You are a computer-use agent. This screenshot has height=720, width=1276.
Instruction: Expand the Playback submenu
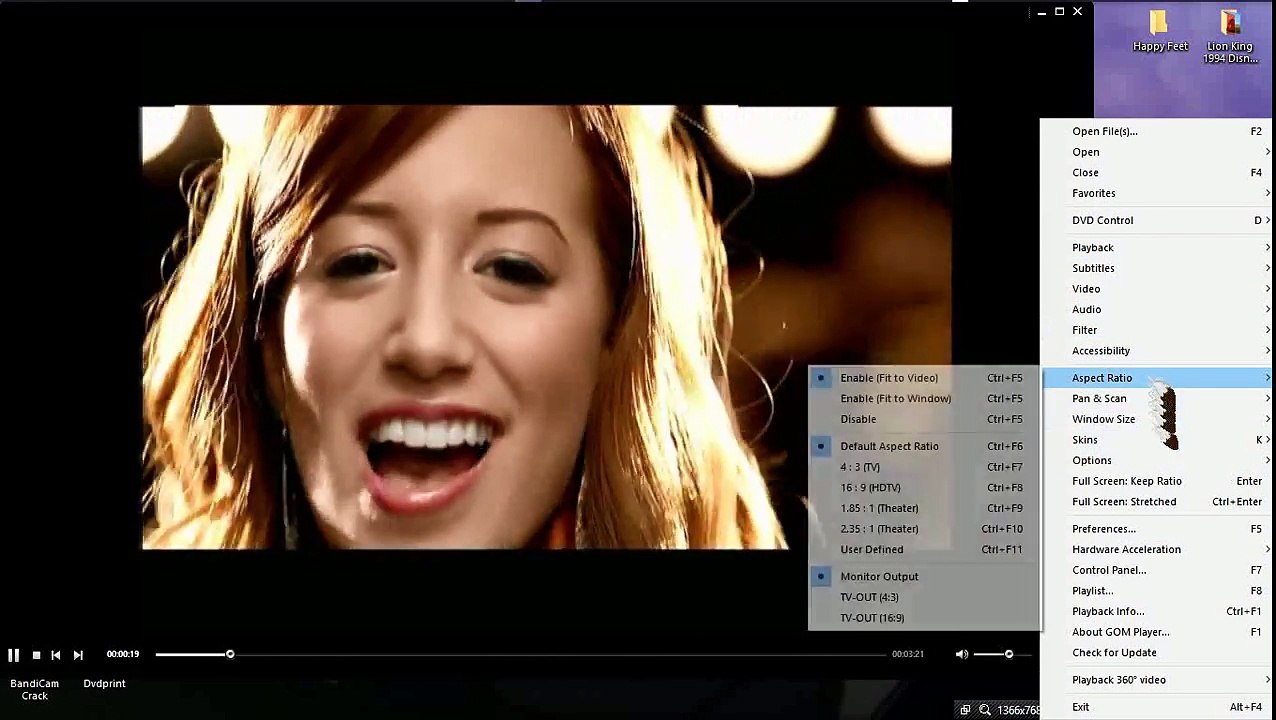(1158, 247)
